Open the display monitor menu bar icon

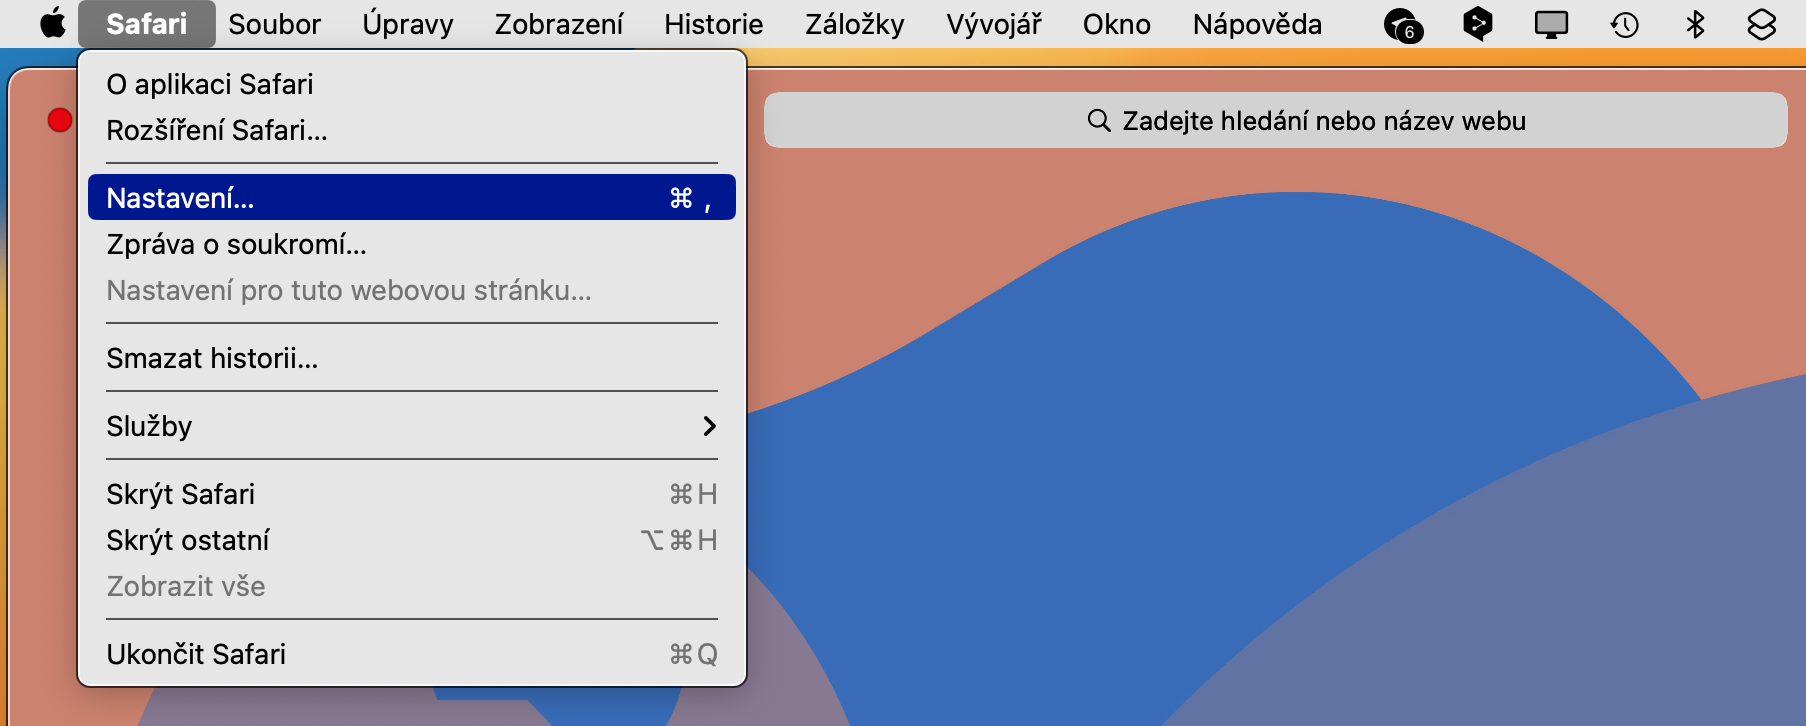[1551, 24]
